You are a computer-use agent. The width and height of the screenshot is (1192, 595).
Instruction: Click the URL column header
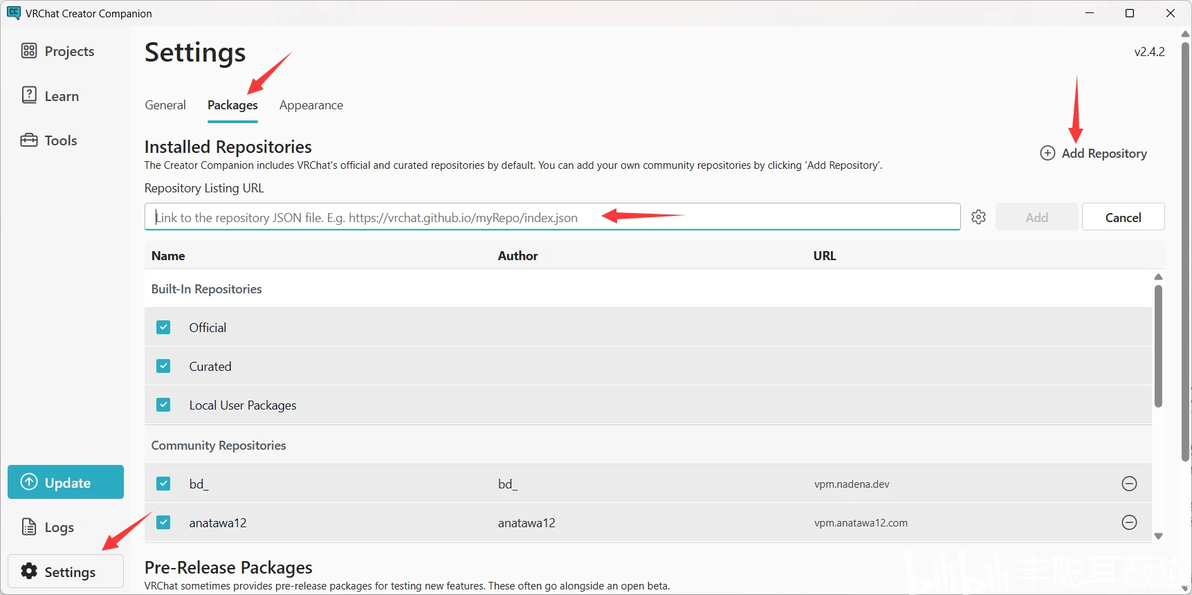point(825,256)
